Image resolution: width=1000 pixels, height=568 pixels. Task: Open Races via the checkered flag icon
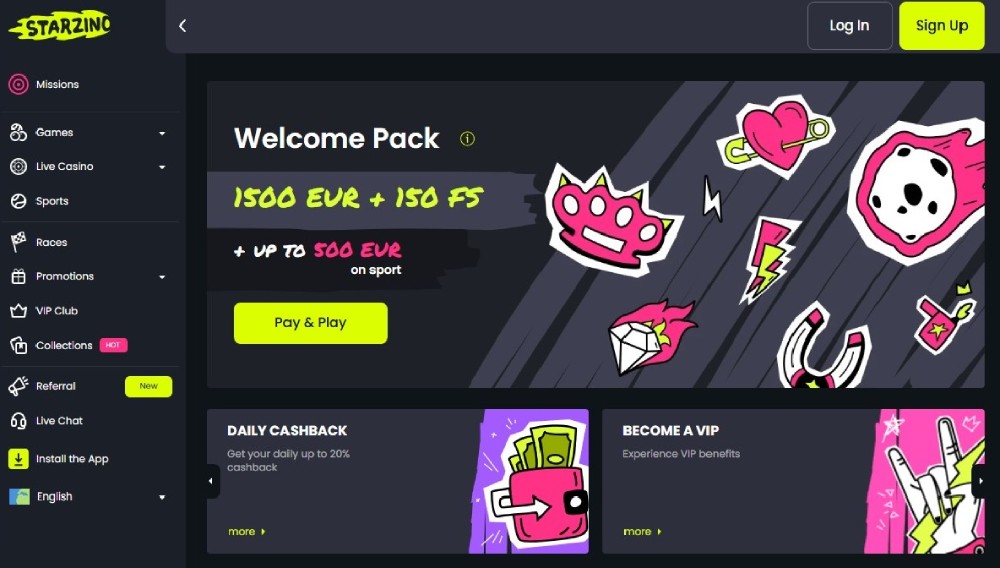18,242
